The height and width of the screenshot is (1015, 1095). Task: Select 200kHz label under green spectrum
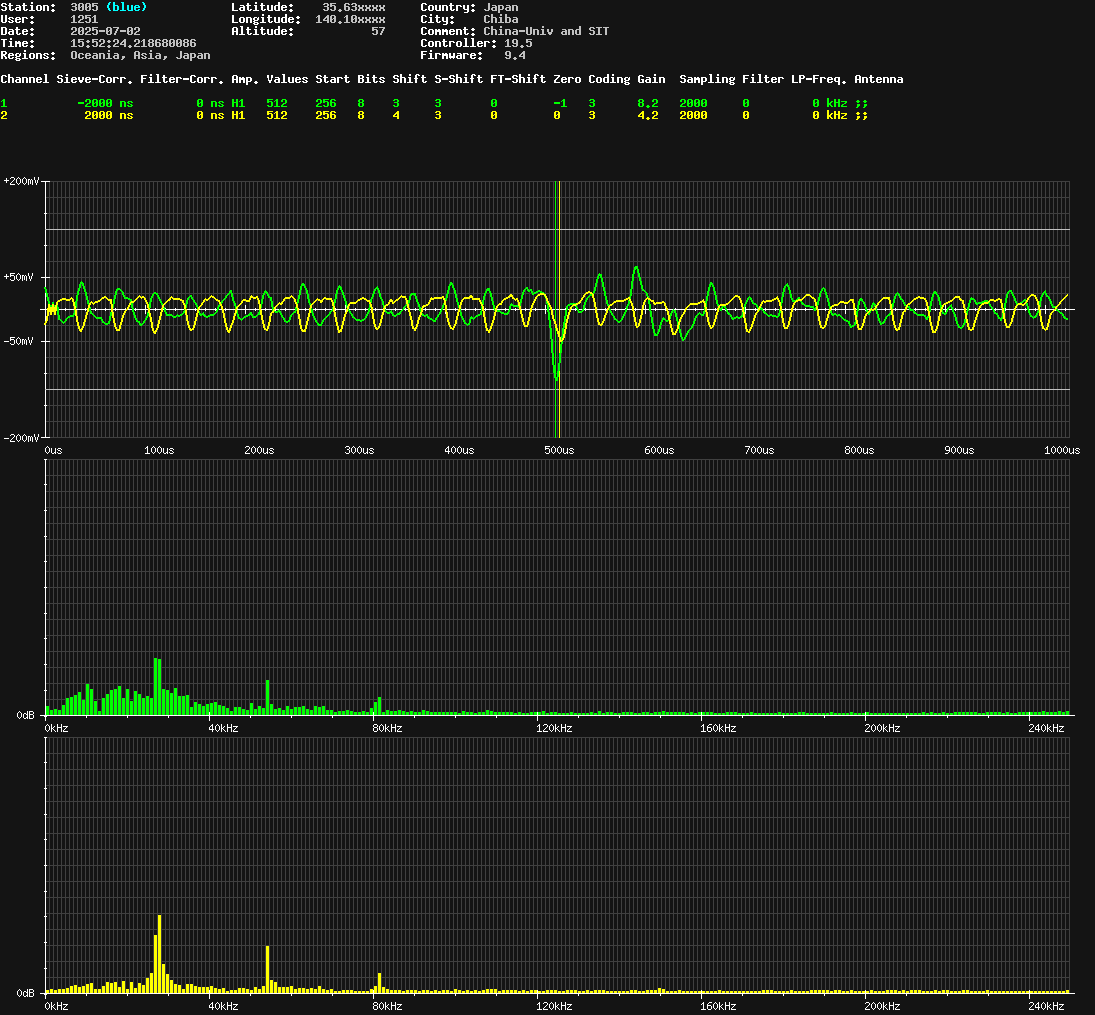882,729
